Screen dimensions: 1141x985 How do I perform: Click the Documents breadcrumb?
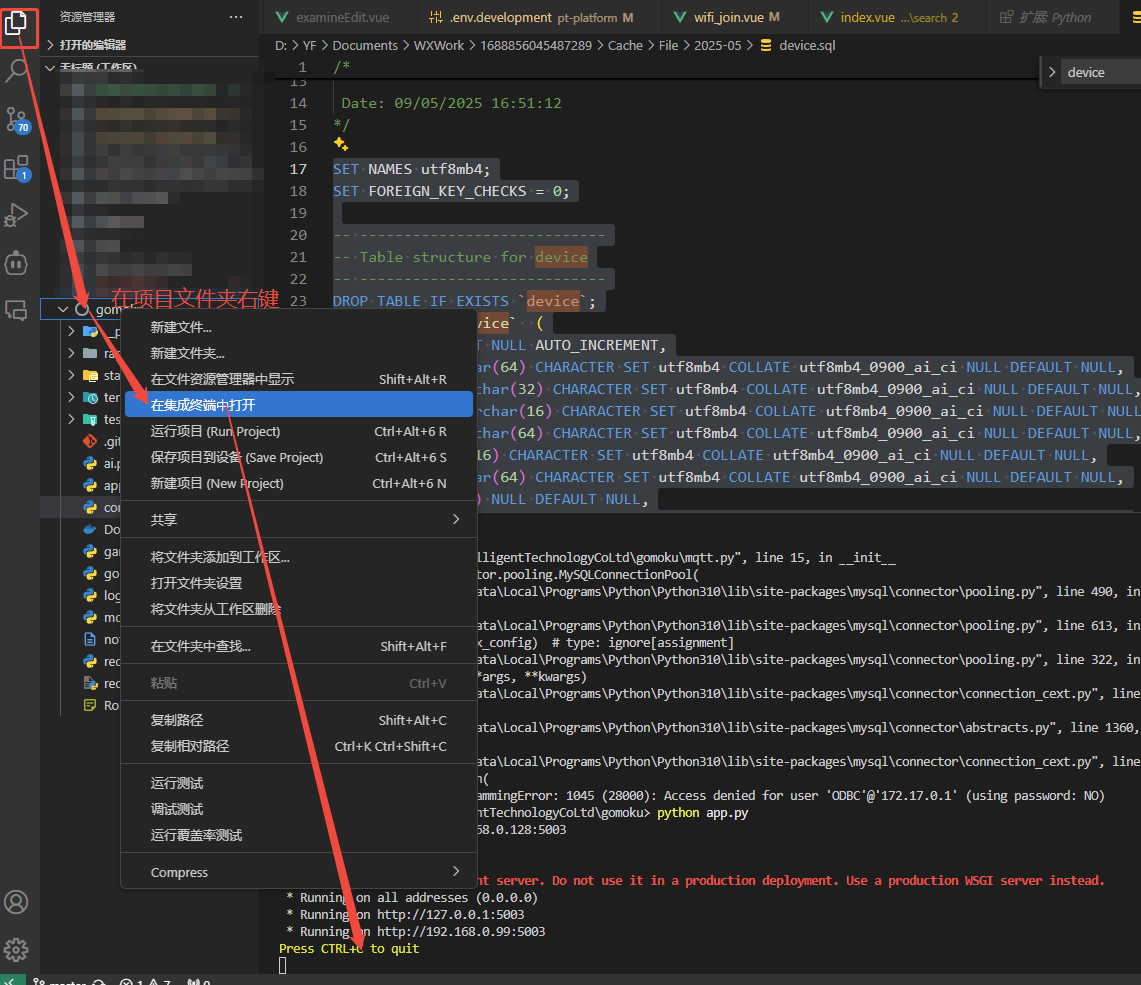pyautogui.click(x=365, y=45)
